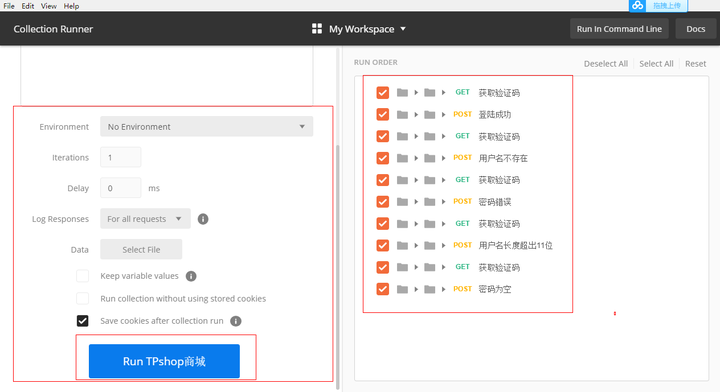Screen dimensions: 720x392
Task: Start the run with Run TPshop商城
Action: coord(164,361)
